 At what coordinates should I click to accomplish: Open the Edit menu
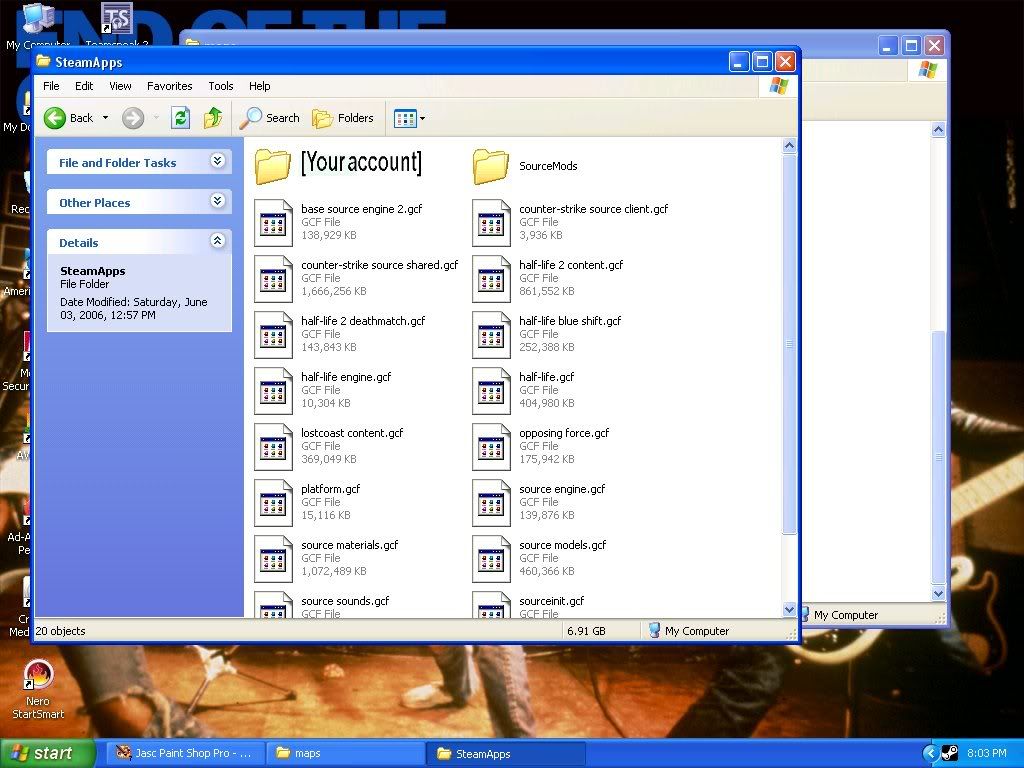point(84,86)
